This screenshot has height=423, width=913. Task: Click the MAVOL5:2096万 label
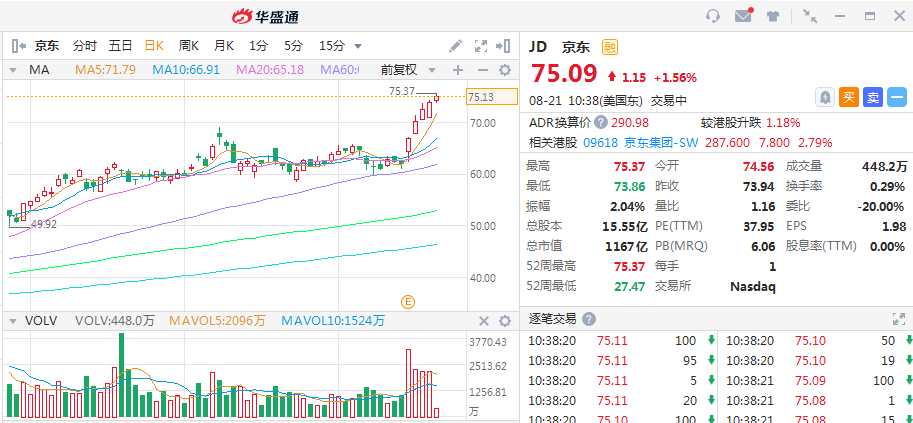click(x=217, y=321)
